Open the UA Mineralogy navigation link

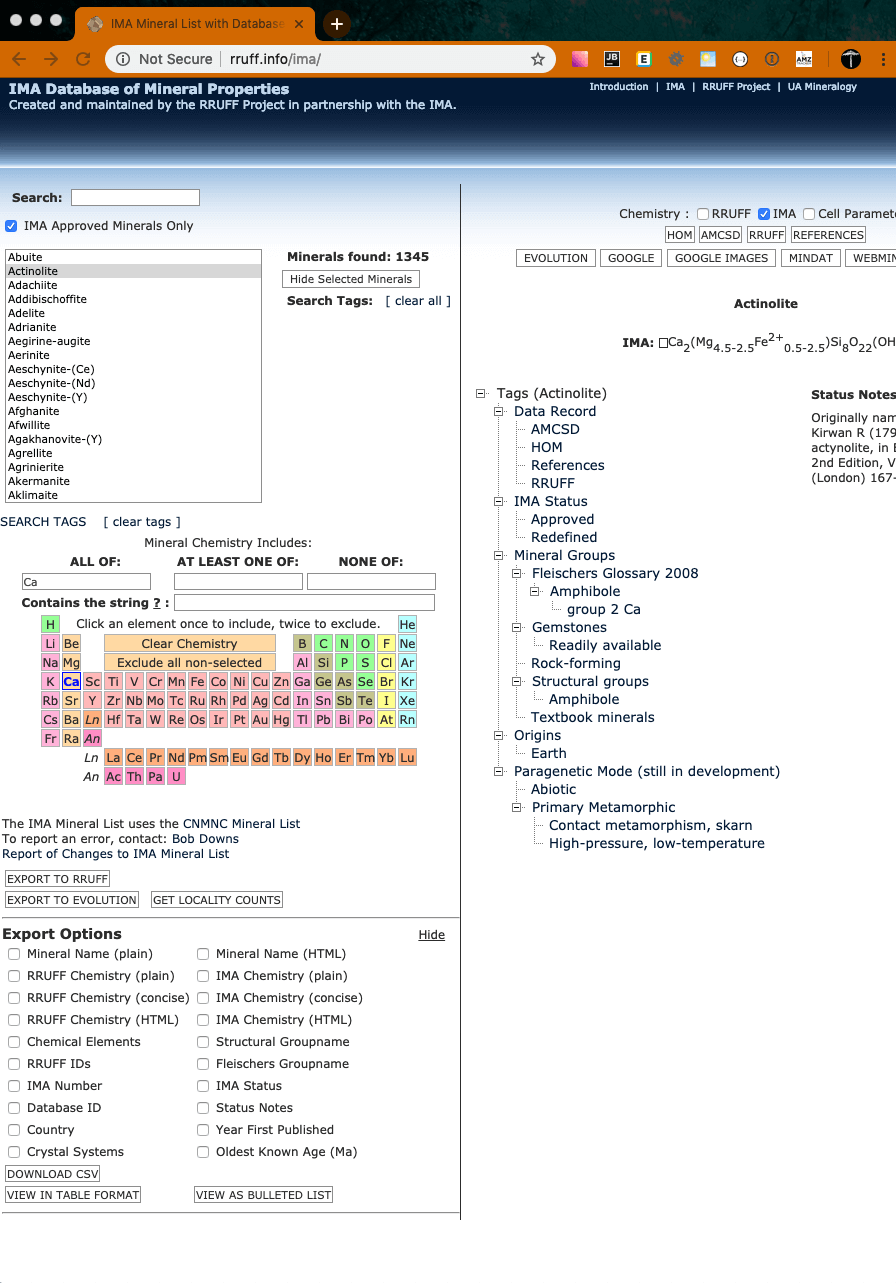click(822, 87)
